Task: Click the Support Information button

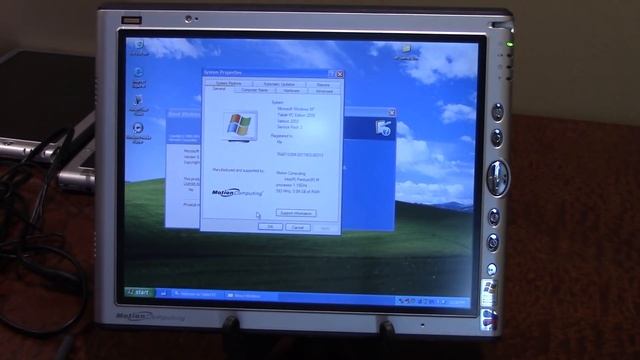Action: (x=296, y=213)
